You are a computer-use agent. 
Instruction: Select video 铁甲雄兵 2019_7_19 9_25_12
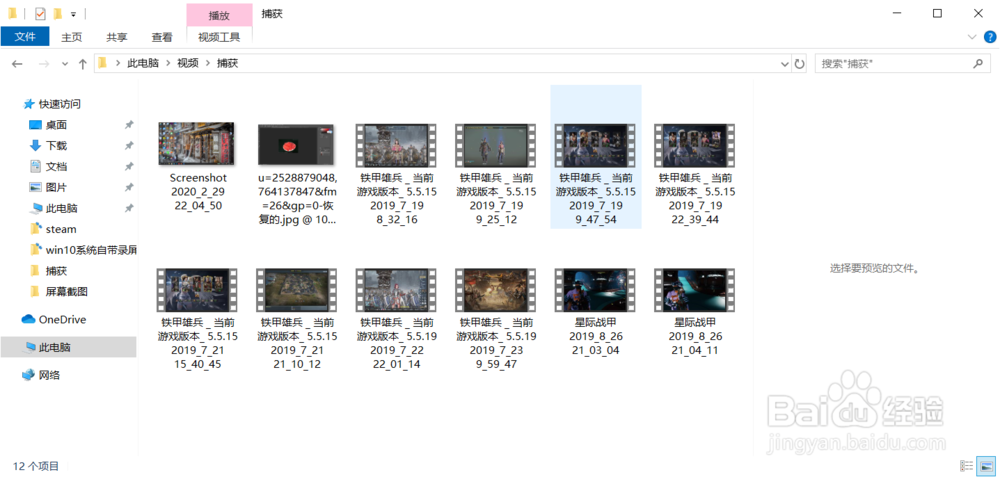tap(496, 146)
